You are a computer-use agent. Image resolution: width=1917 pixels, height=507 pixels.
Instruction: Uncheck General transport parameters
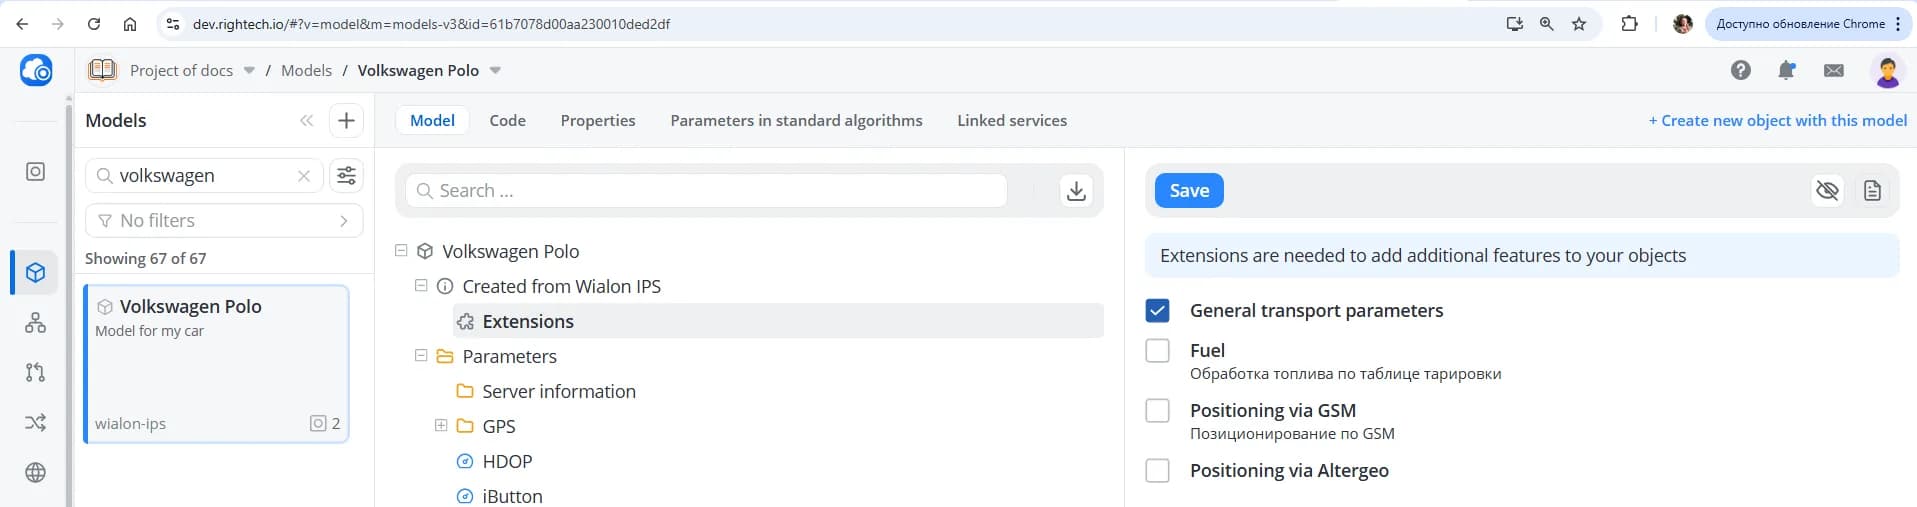click(1157, 311)
